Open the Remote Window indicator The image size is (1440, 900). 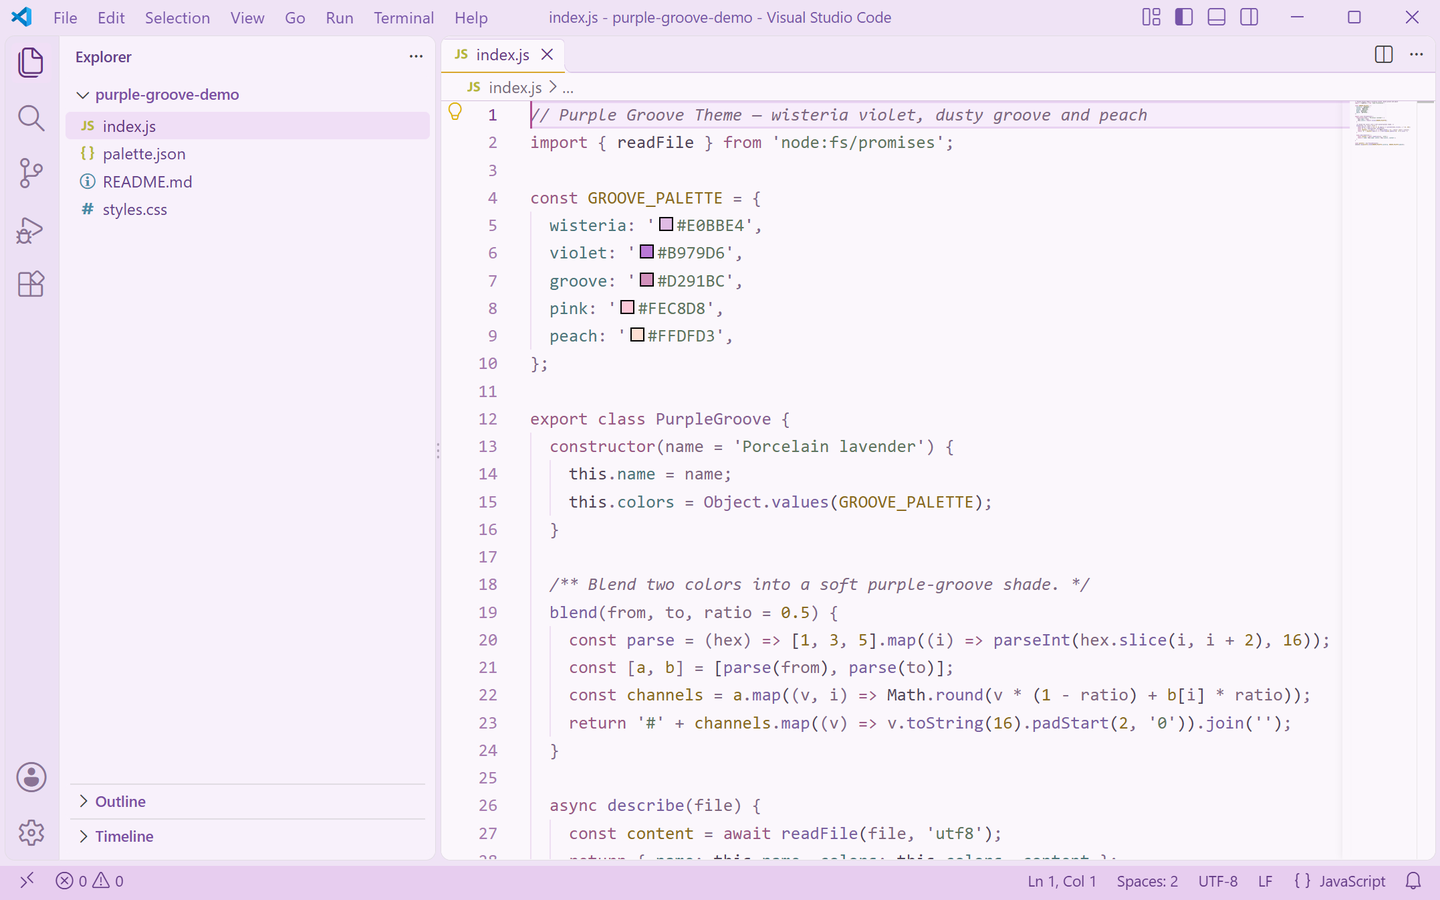coord(27,880)
